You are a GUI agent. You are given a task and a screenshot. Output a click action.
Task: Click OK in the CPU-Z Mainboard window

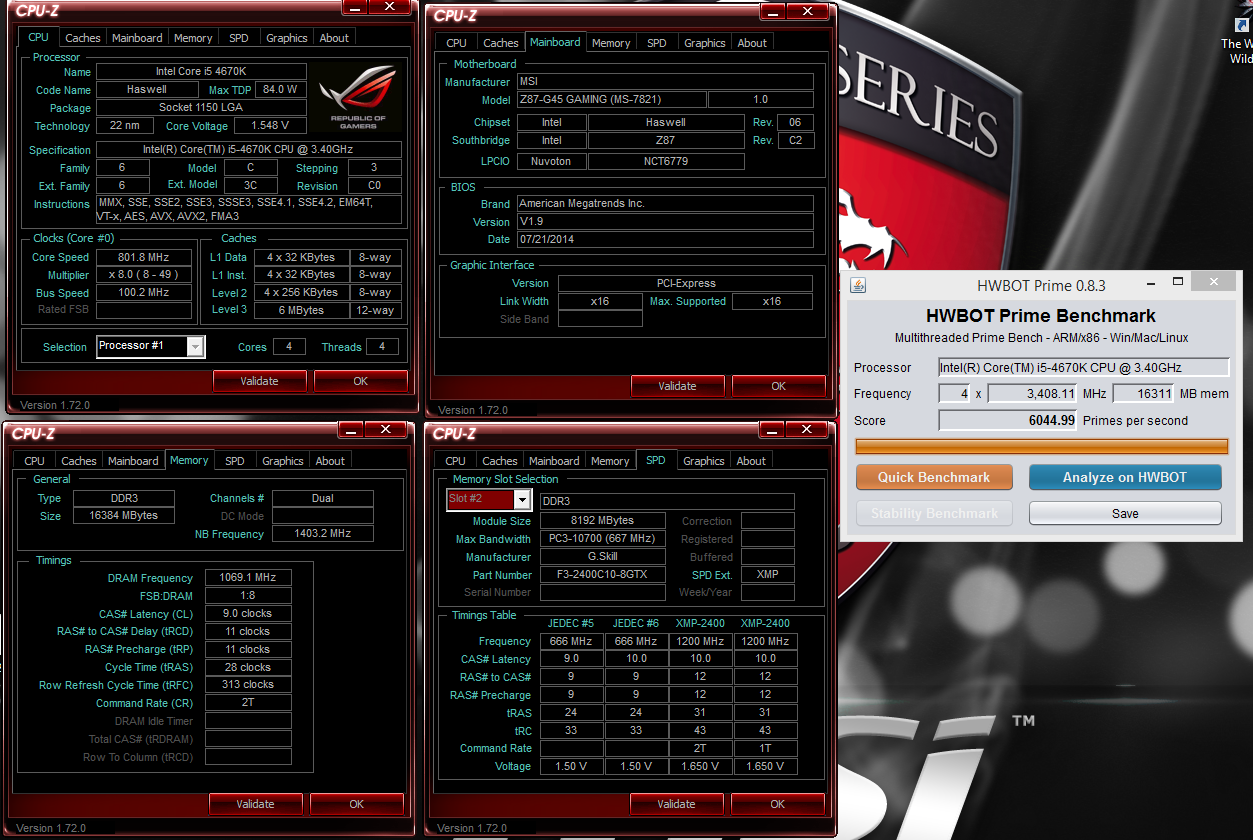coord(778,386)
